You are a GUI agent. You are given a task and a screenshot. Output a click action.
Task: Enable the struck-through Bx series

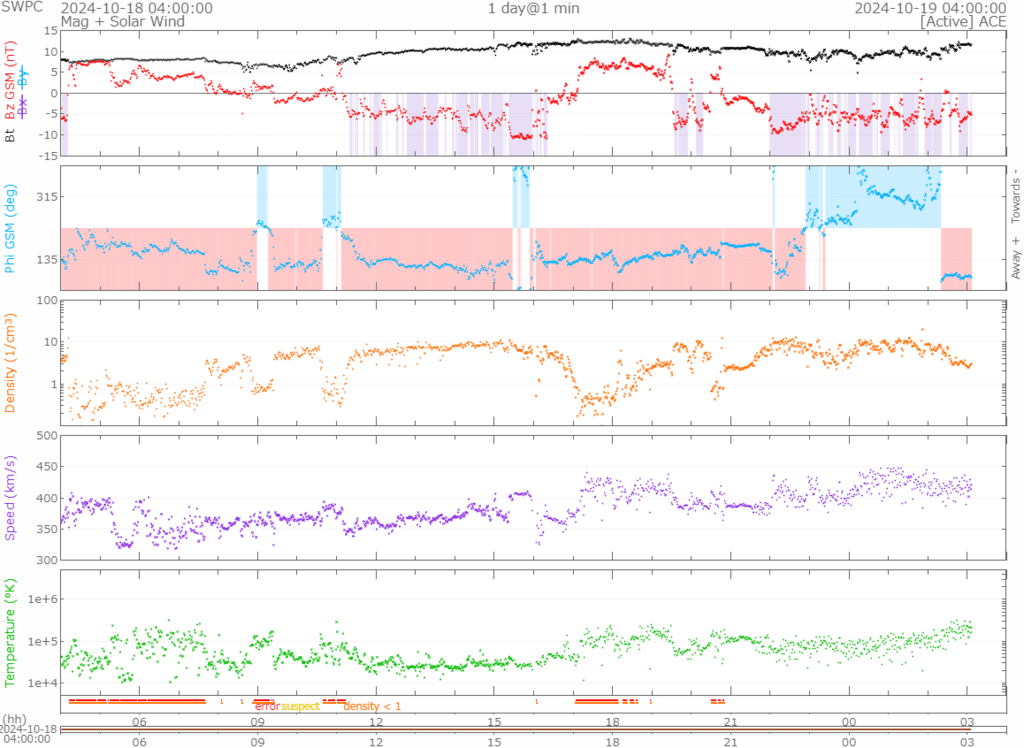[x=23, y=106]
